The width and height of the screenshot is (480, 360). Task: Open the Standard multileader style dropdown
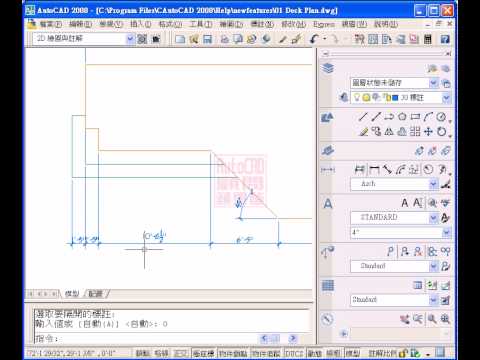433,266
